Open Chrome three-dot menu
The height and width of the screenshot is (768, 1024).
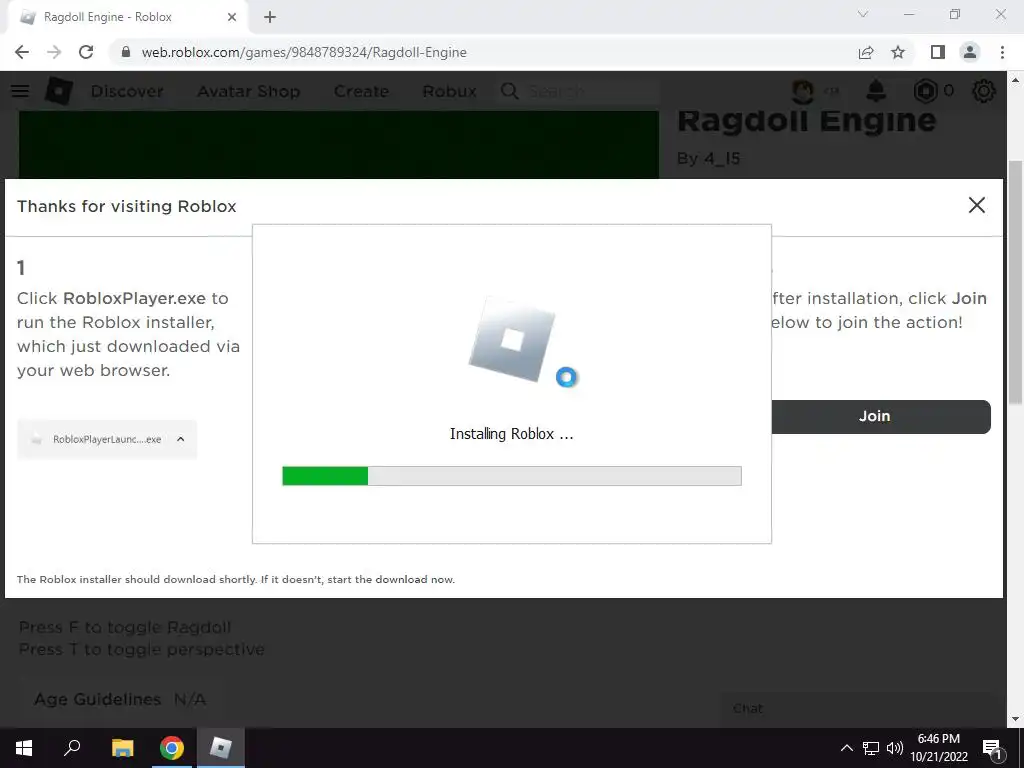click(1002, 52)
